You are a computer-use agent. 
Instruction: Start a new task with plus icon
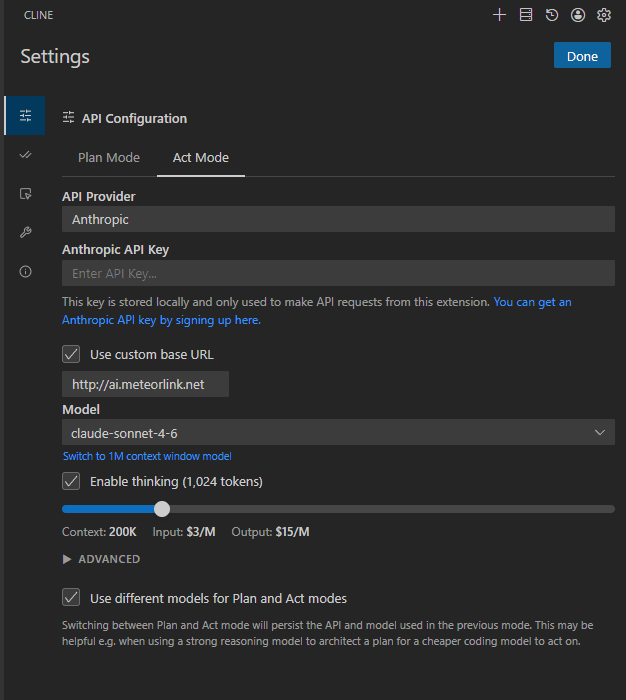point(499,15)
